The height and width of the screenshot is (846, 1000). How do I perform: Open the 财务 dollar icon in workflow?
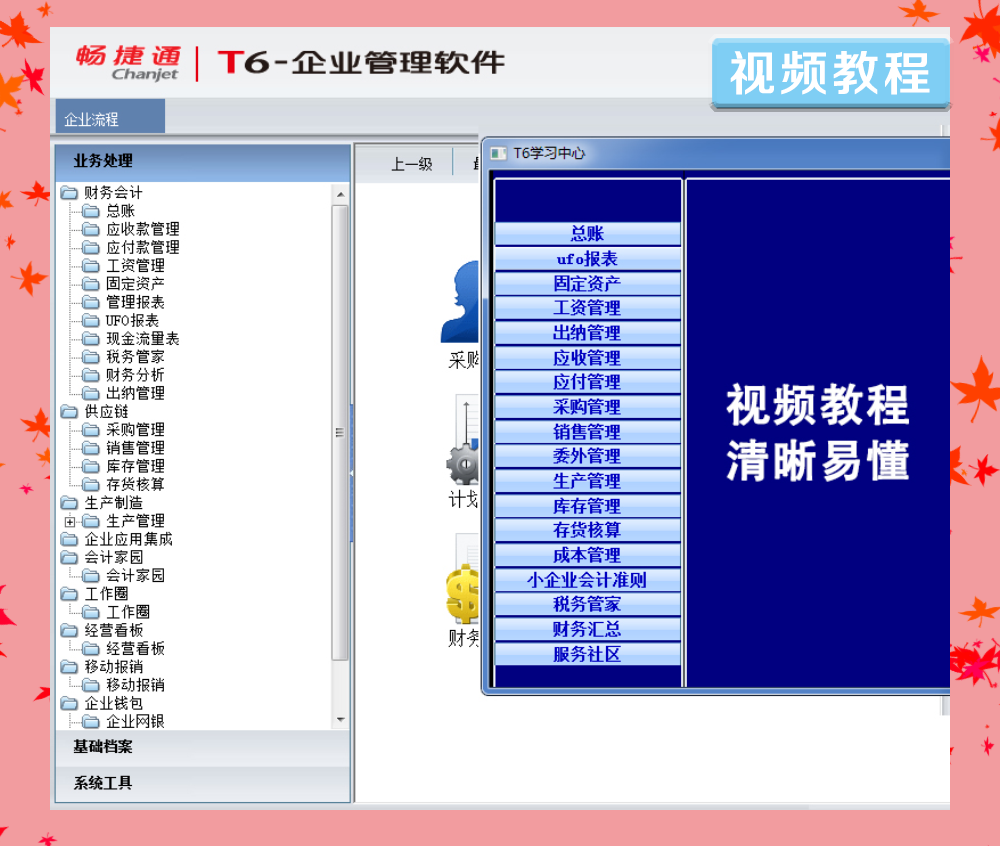tap(463, 580)
